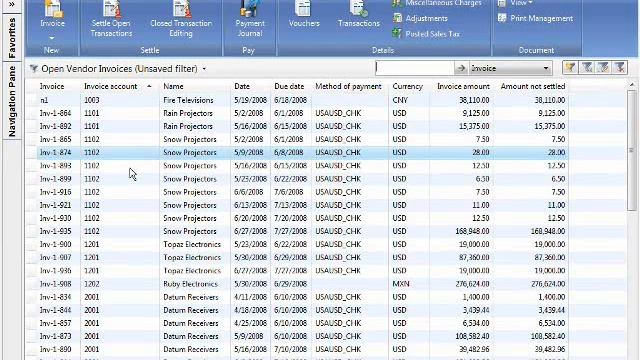
Task: Sort by Method of payment column header
Action: (348, 87)
